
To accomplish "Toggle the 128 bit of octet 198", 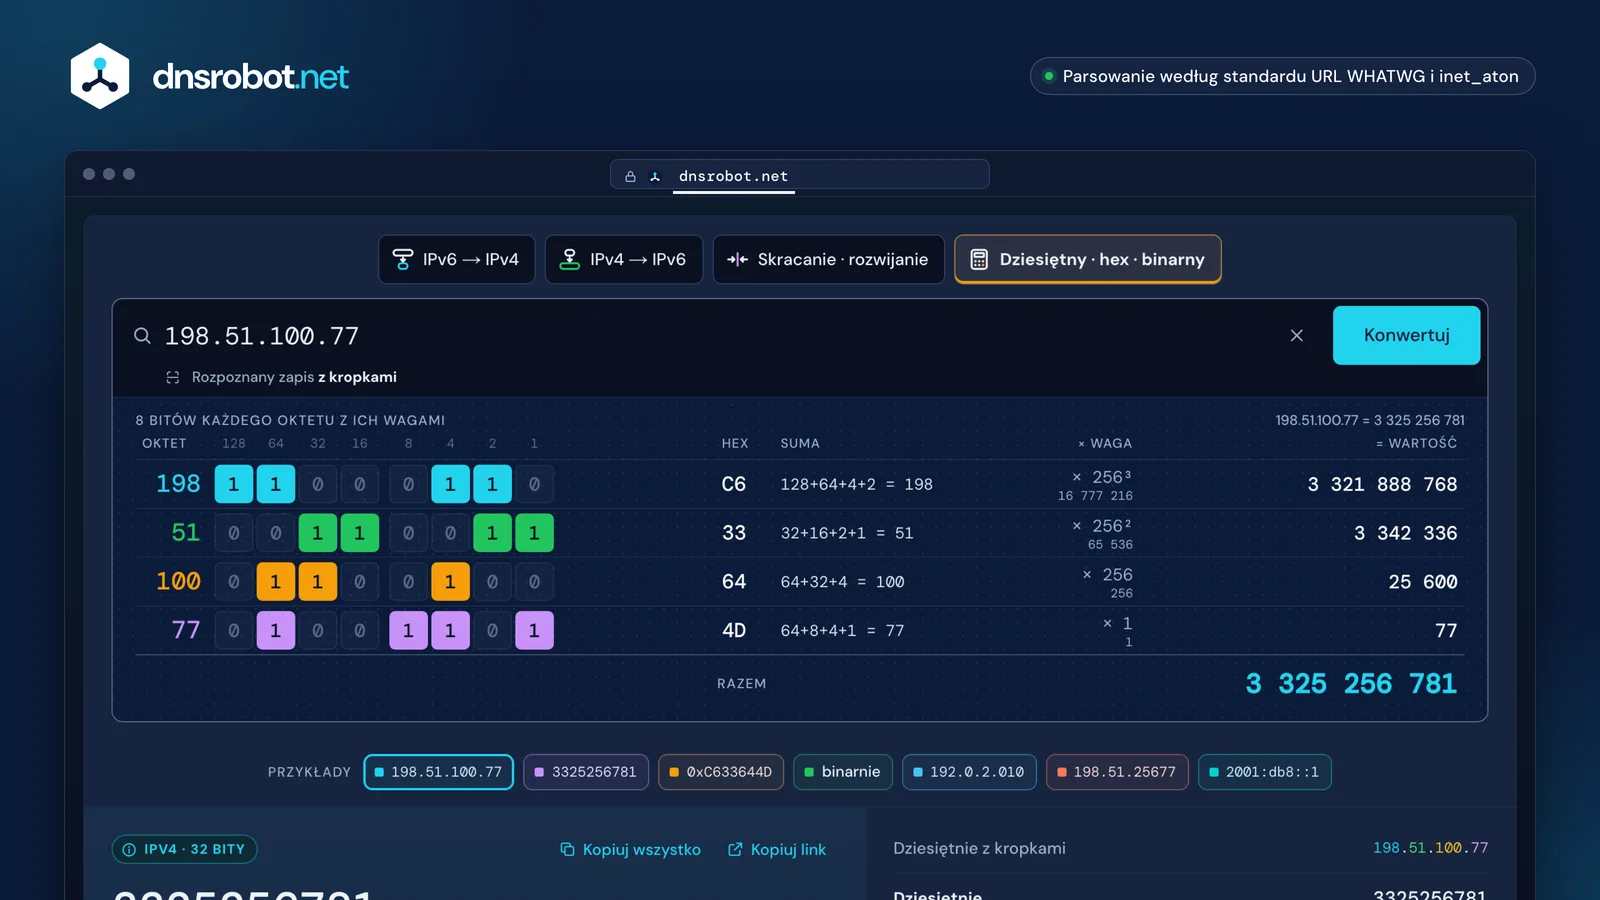I will coord(234,484).
